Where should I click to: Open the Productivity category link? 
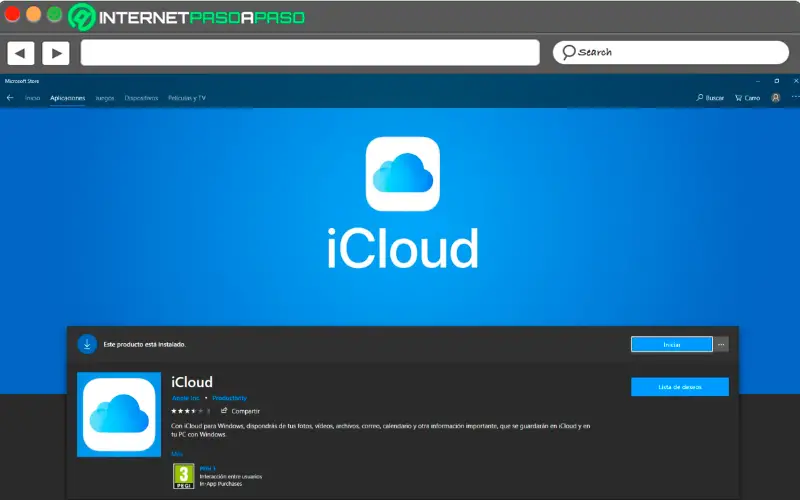(230, 398)
